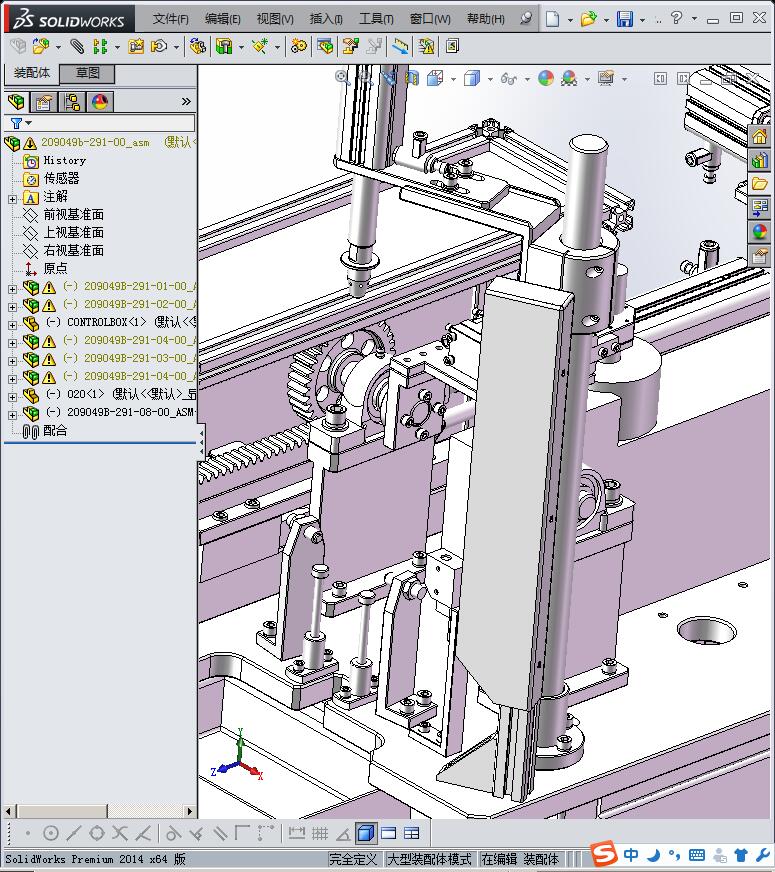The width and height of the screenshot is (775, 872).
Task: Click the Save floppy disk icon
Action: 625,19
